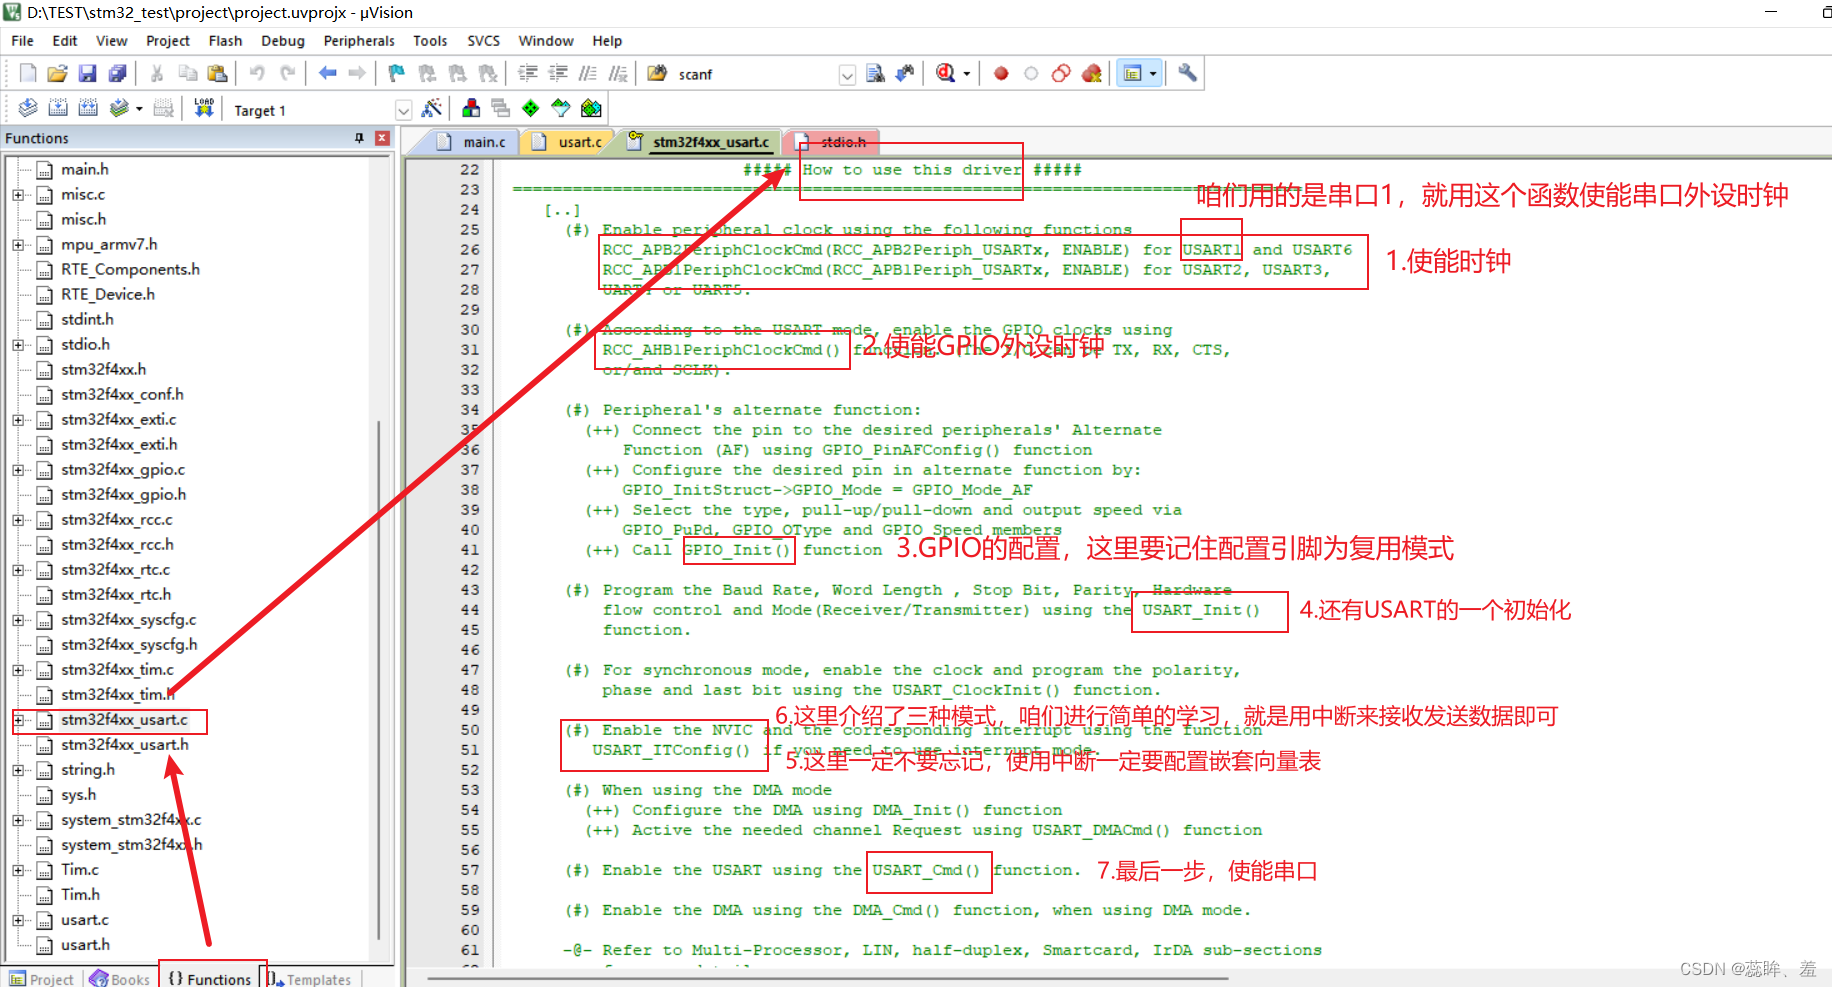The width and height of the screenshot is (1832, 987).
Task: Select stm32f4xx_tim.c in tree
Action: [117, 670]
